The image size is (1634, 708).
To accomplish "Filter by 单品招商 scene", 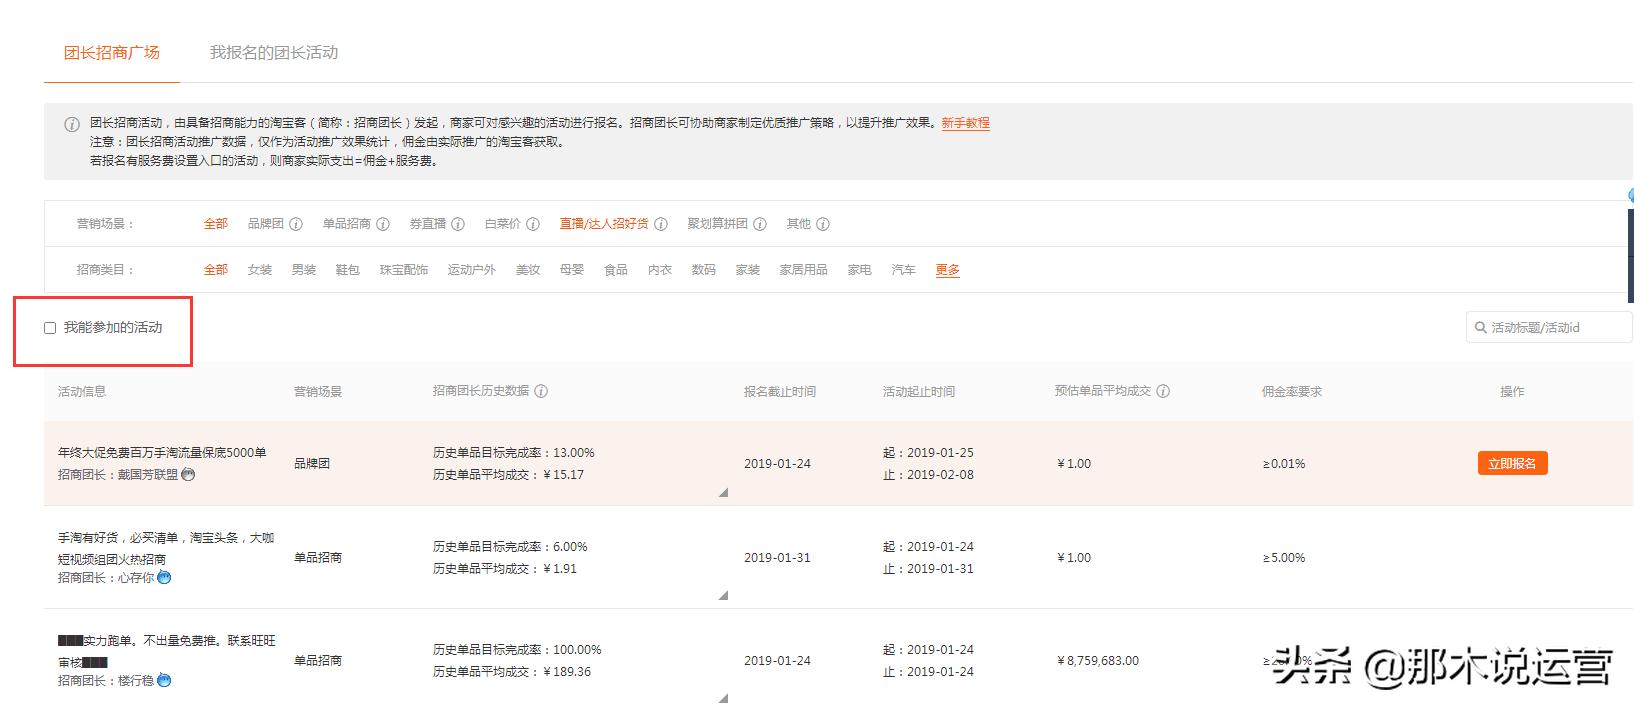I will [347, 224].
